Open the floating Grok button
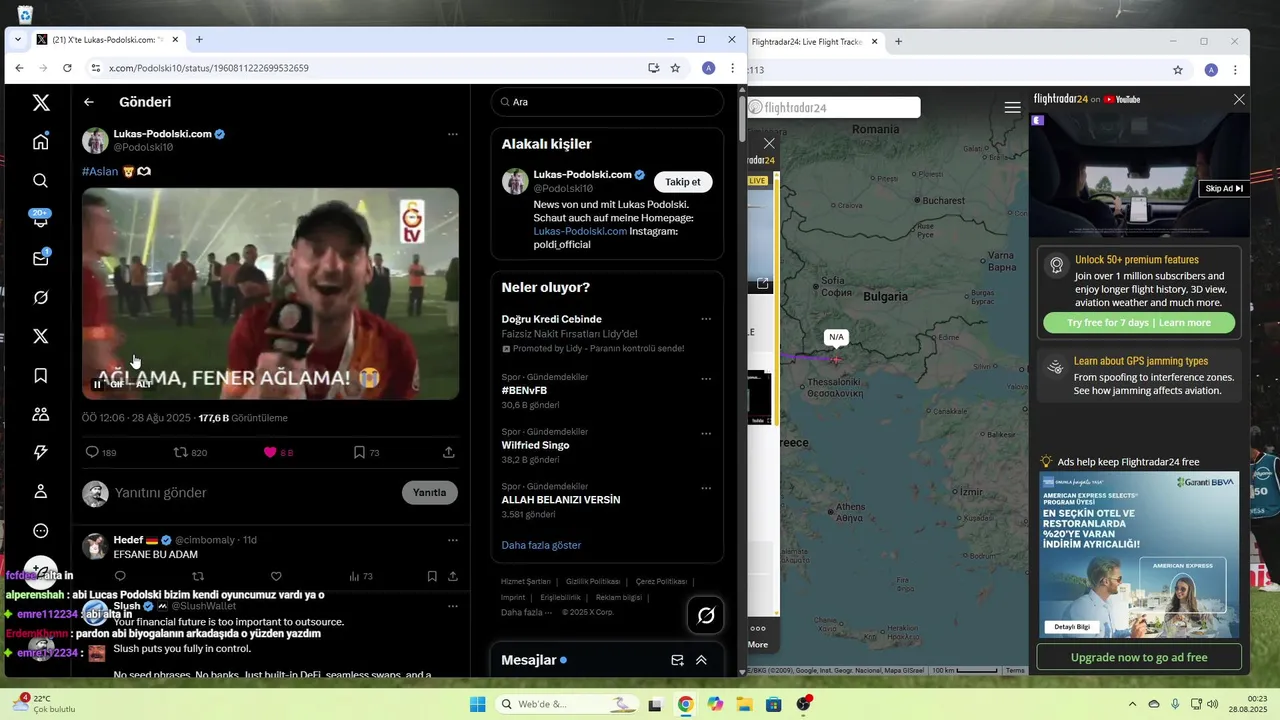Screen dimensions: 1280x720 tap(706, 615)
